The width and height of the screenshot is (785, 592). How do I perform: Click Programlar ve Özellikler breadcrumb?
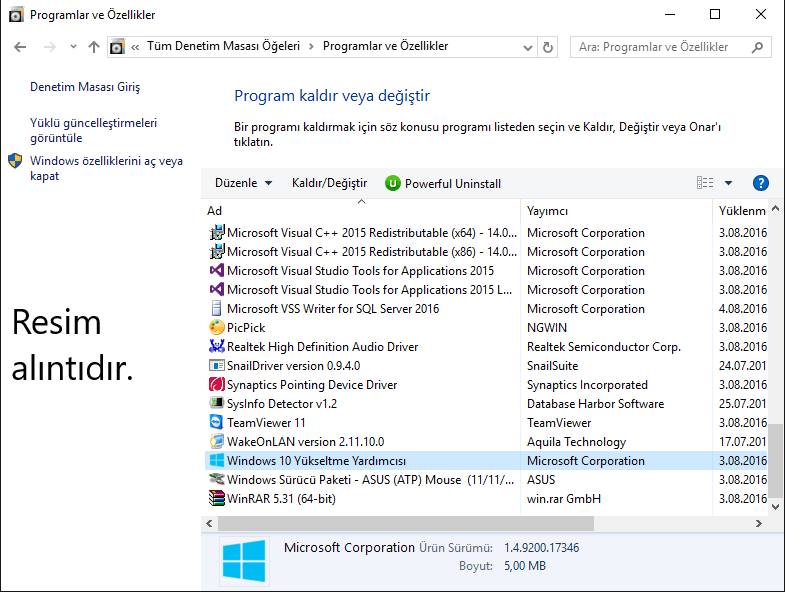pos(385,46)
